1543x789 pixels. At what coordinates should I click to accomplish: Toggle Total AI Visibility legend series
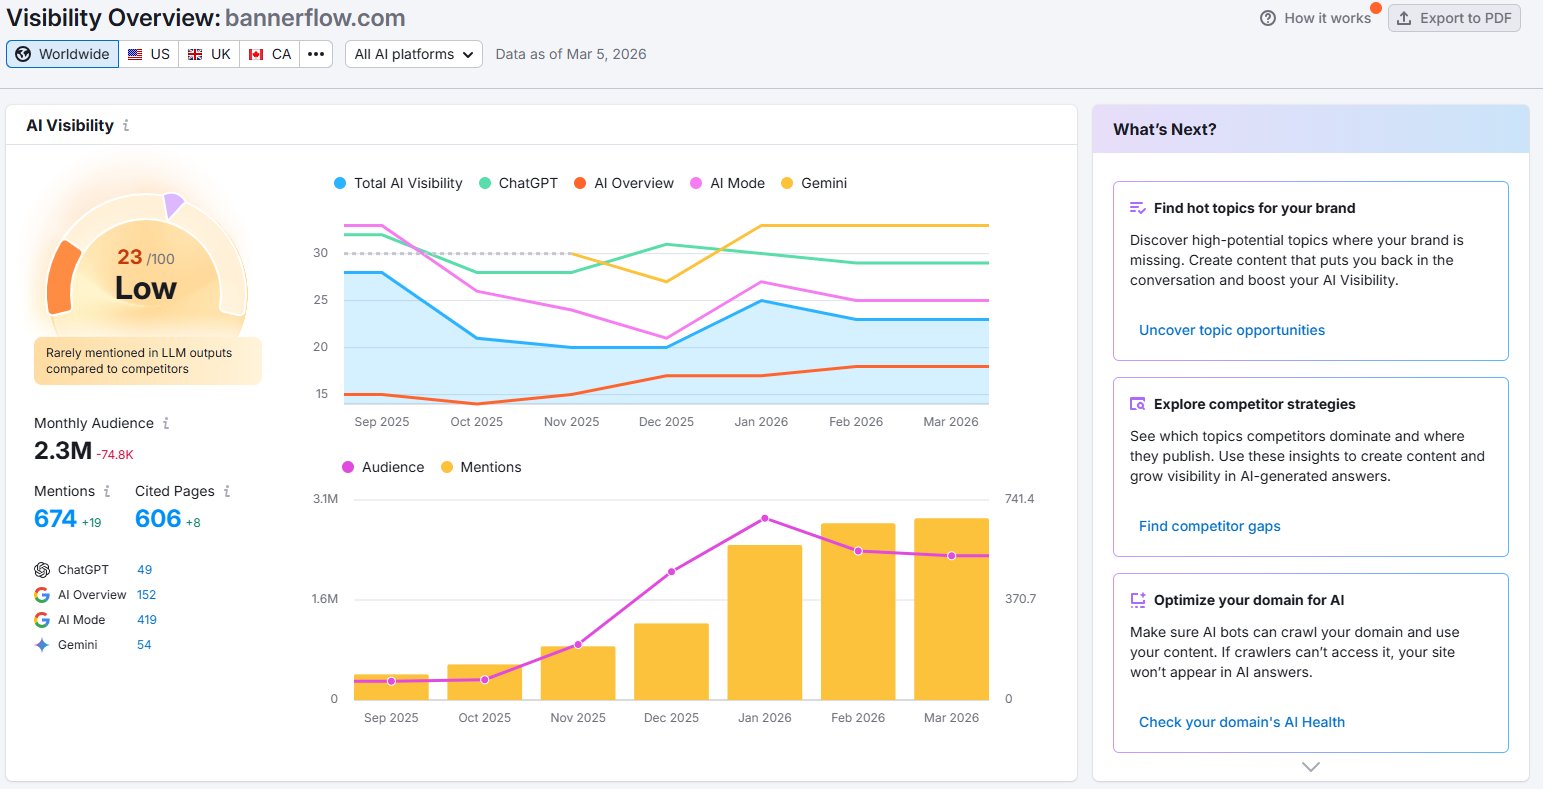[398, 183]
